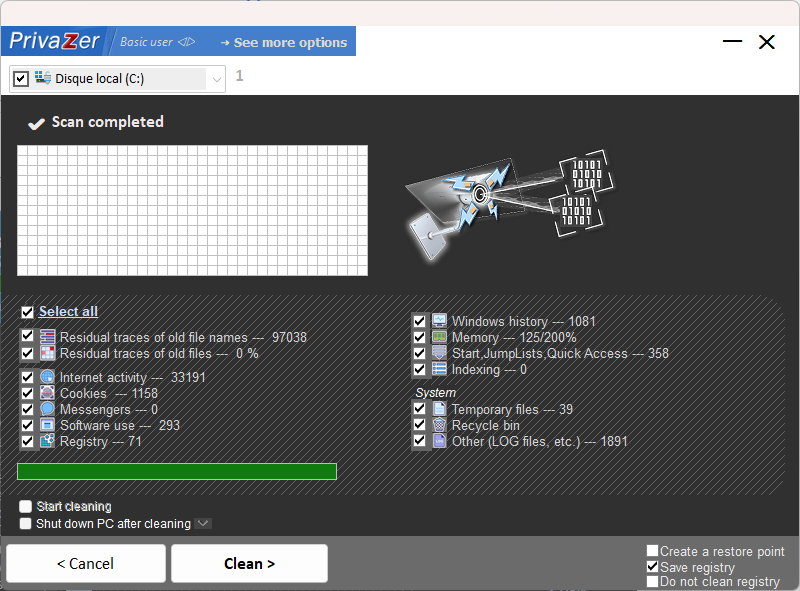This screenshot has height=591, width=800.
Task: Close the PrivaZer window
Action: pyautogui.click(x=767, y=42)
